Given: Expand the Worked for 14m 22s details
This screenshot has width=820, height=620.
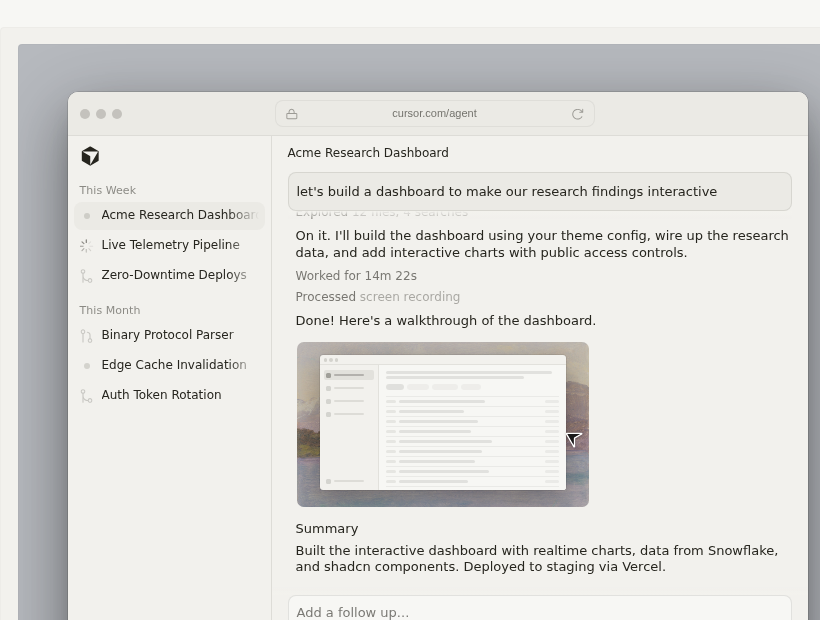Looking at the screenshot, I should pos(356,275).
